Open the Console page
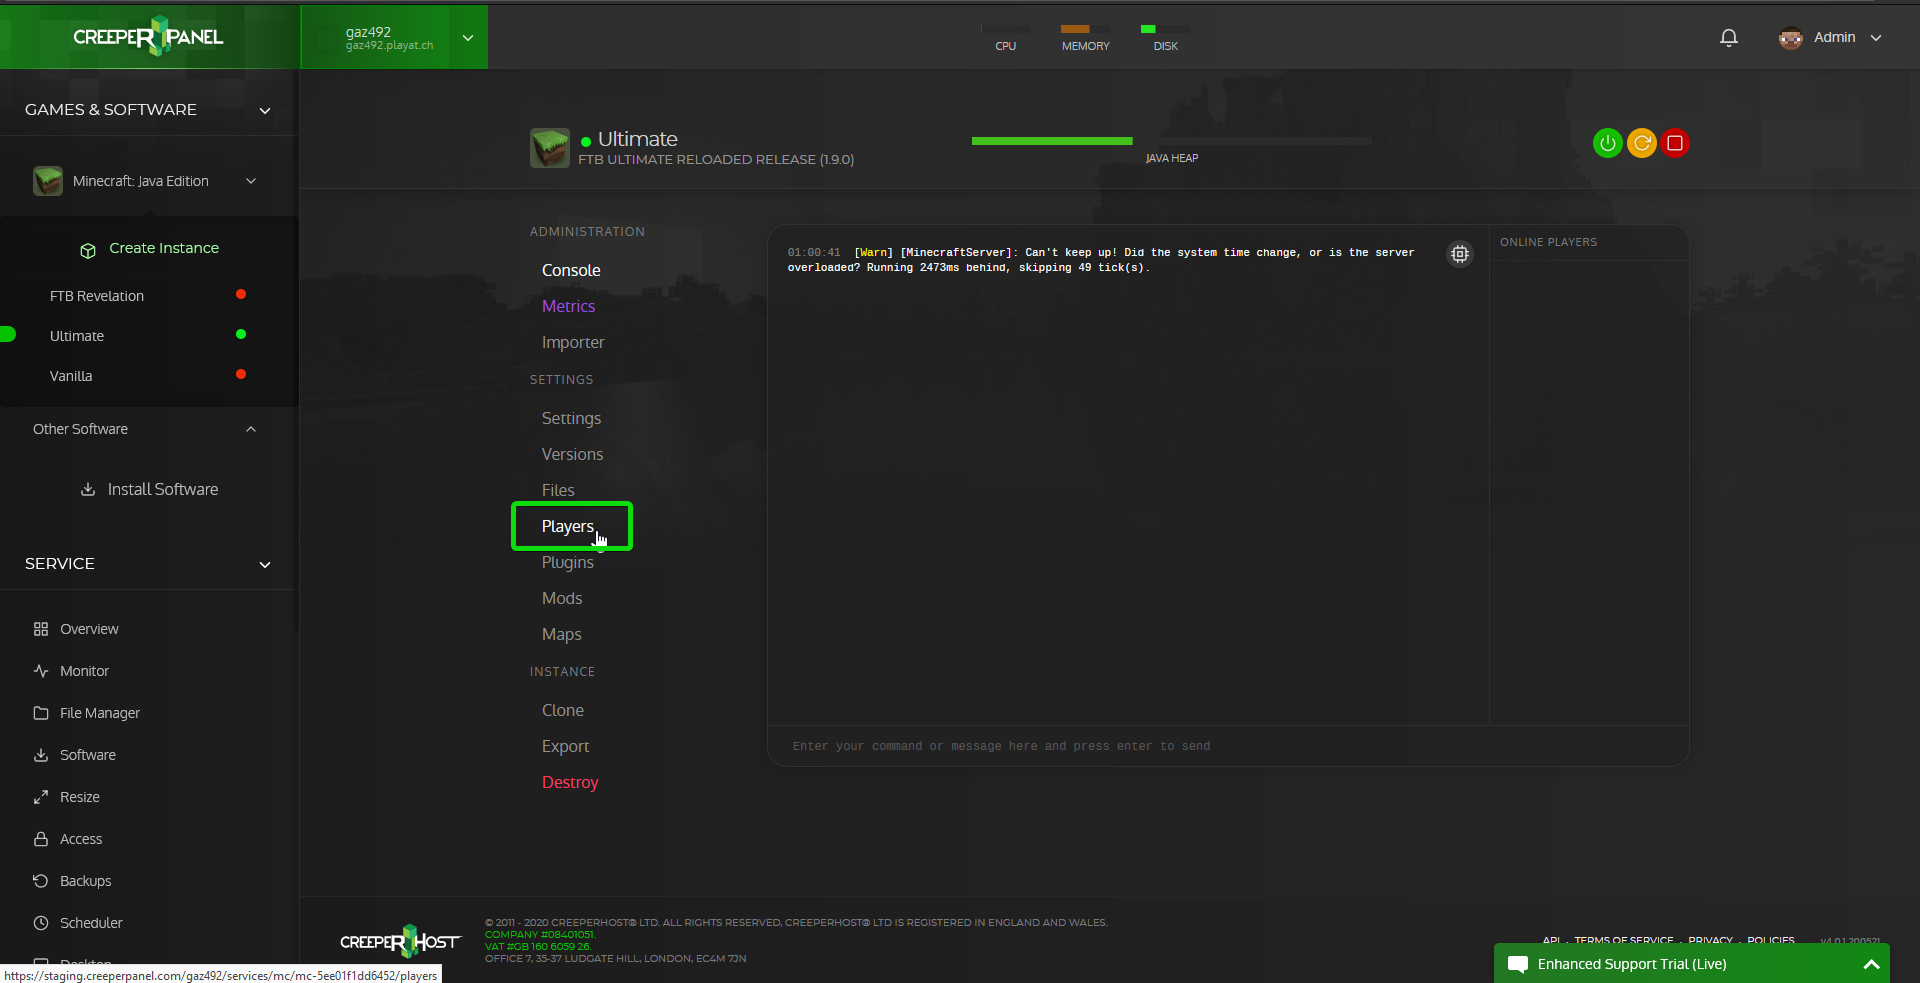 tap(571, 270)
